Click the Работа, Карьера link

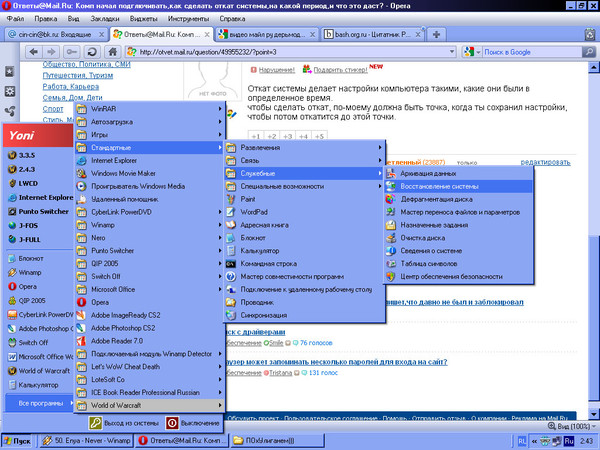coord(71,86)
